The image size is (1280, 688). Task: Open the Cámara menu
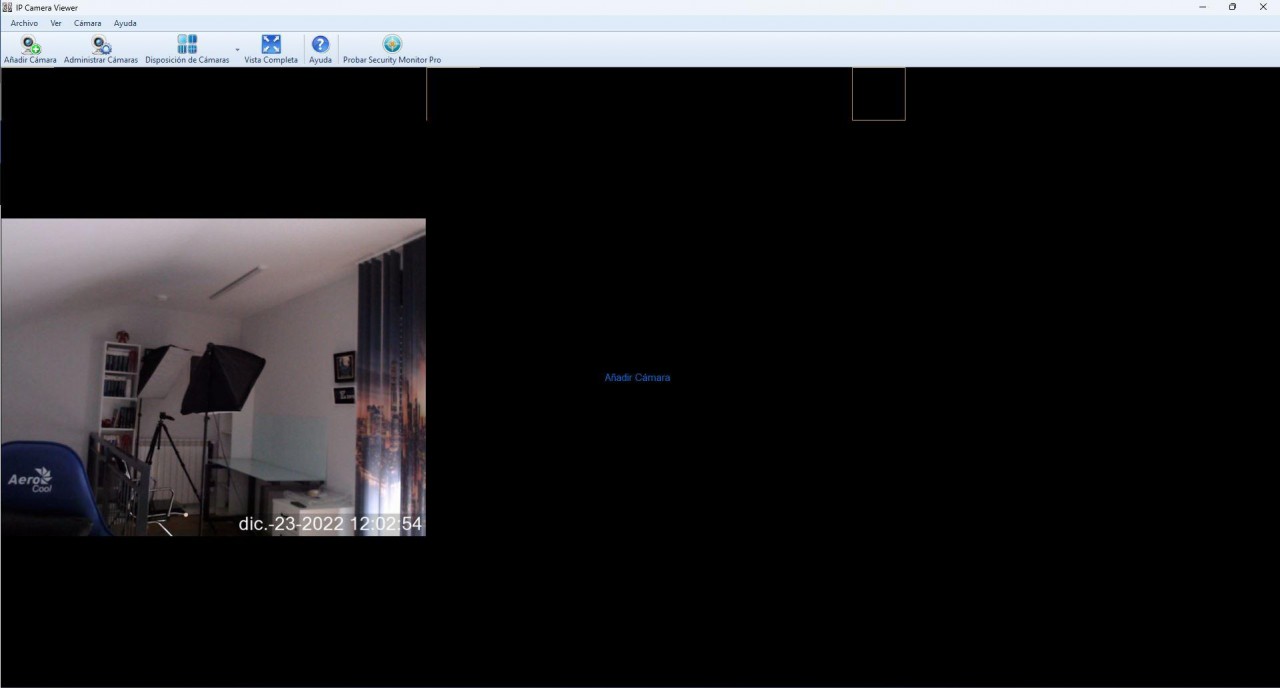[x=87, y=23]
